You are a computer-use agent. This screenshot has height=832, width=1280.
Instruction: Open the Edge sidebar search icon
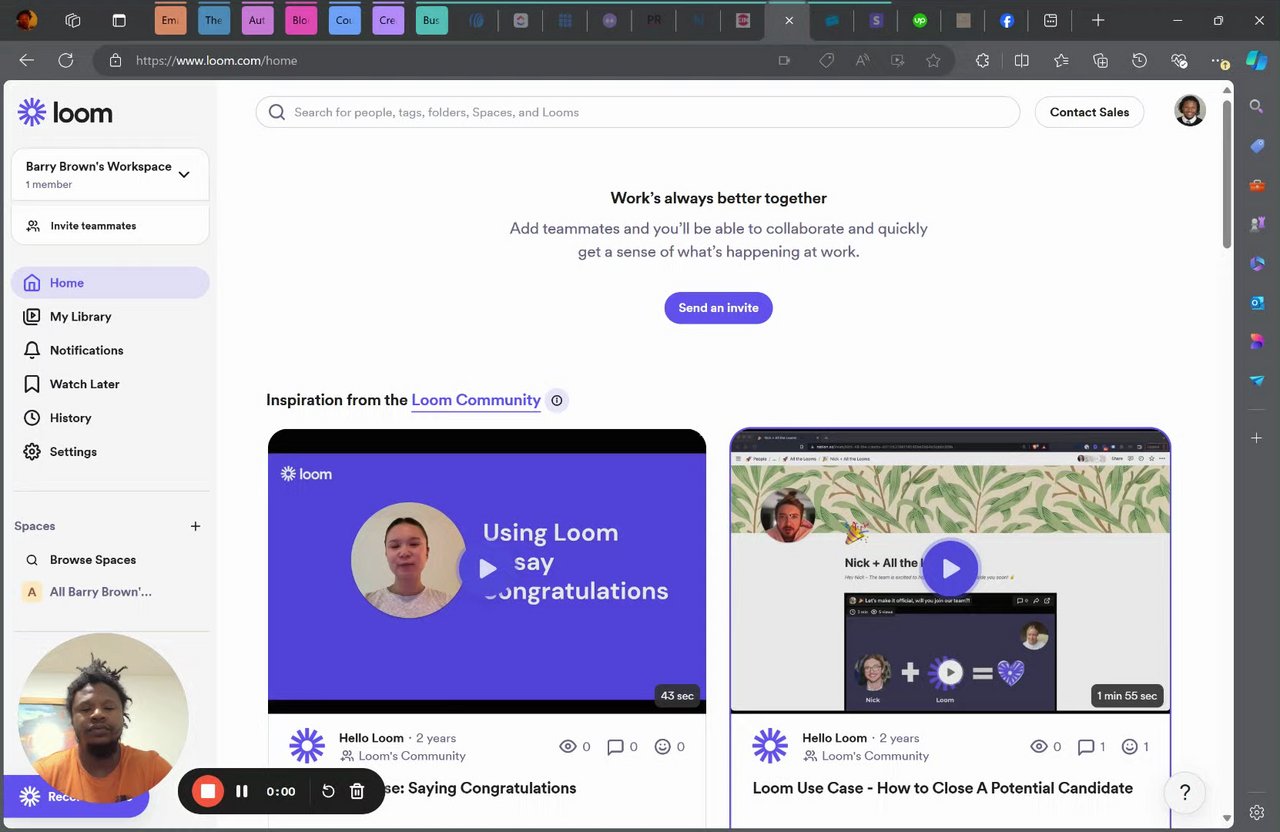coord(1257,106)
